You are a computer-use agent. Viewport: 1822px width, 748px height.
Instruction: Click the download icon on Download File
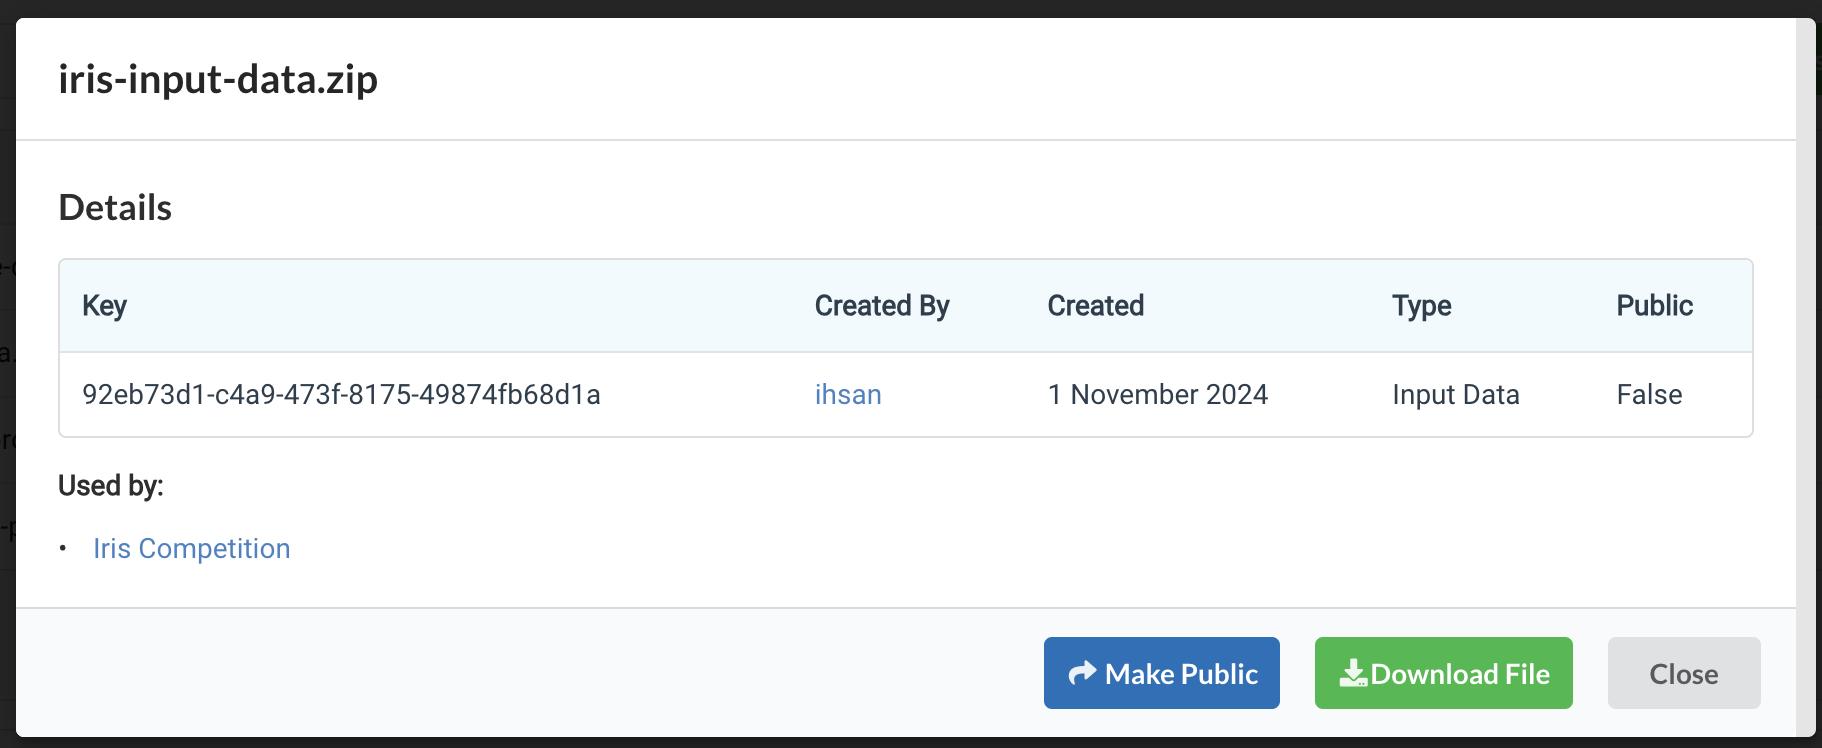pos(1353,674)
